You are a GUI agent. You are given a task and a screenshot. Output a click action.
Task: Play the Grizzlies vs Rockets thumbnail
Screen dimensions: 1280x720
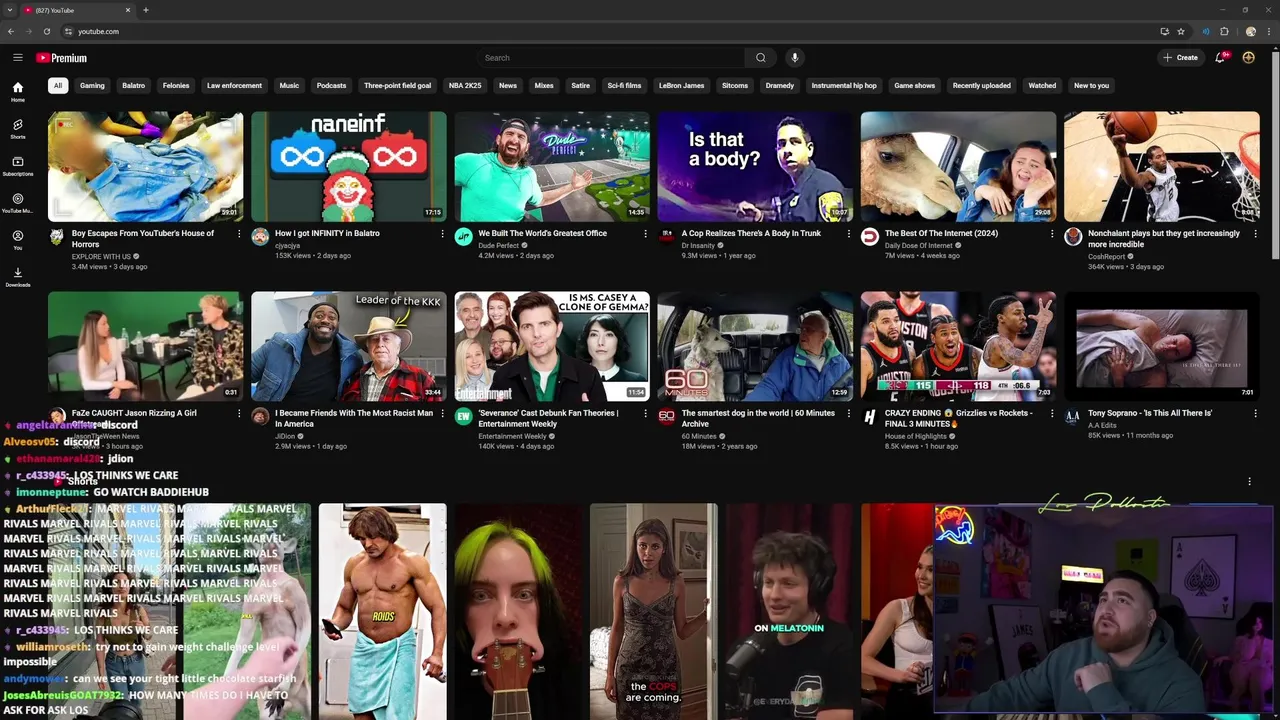958,346
